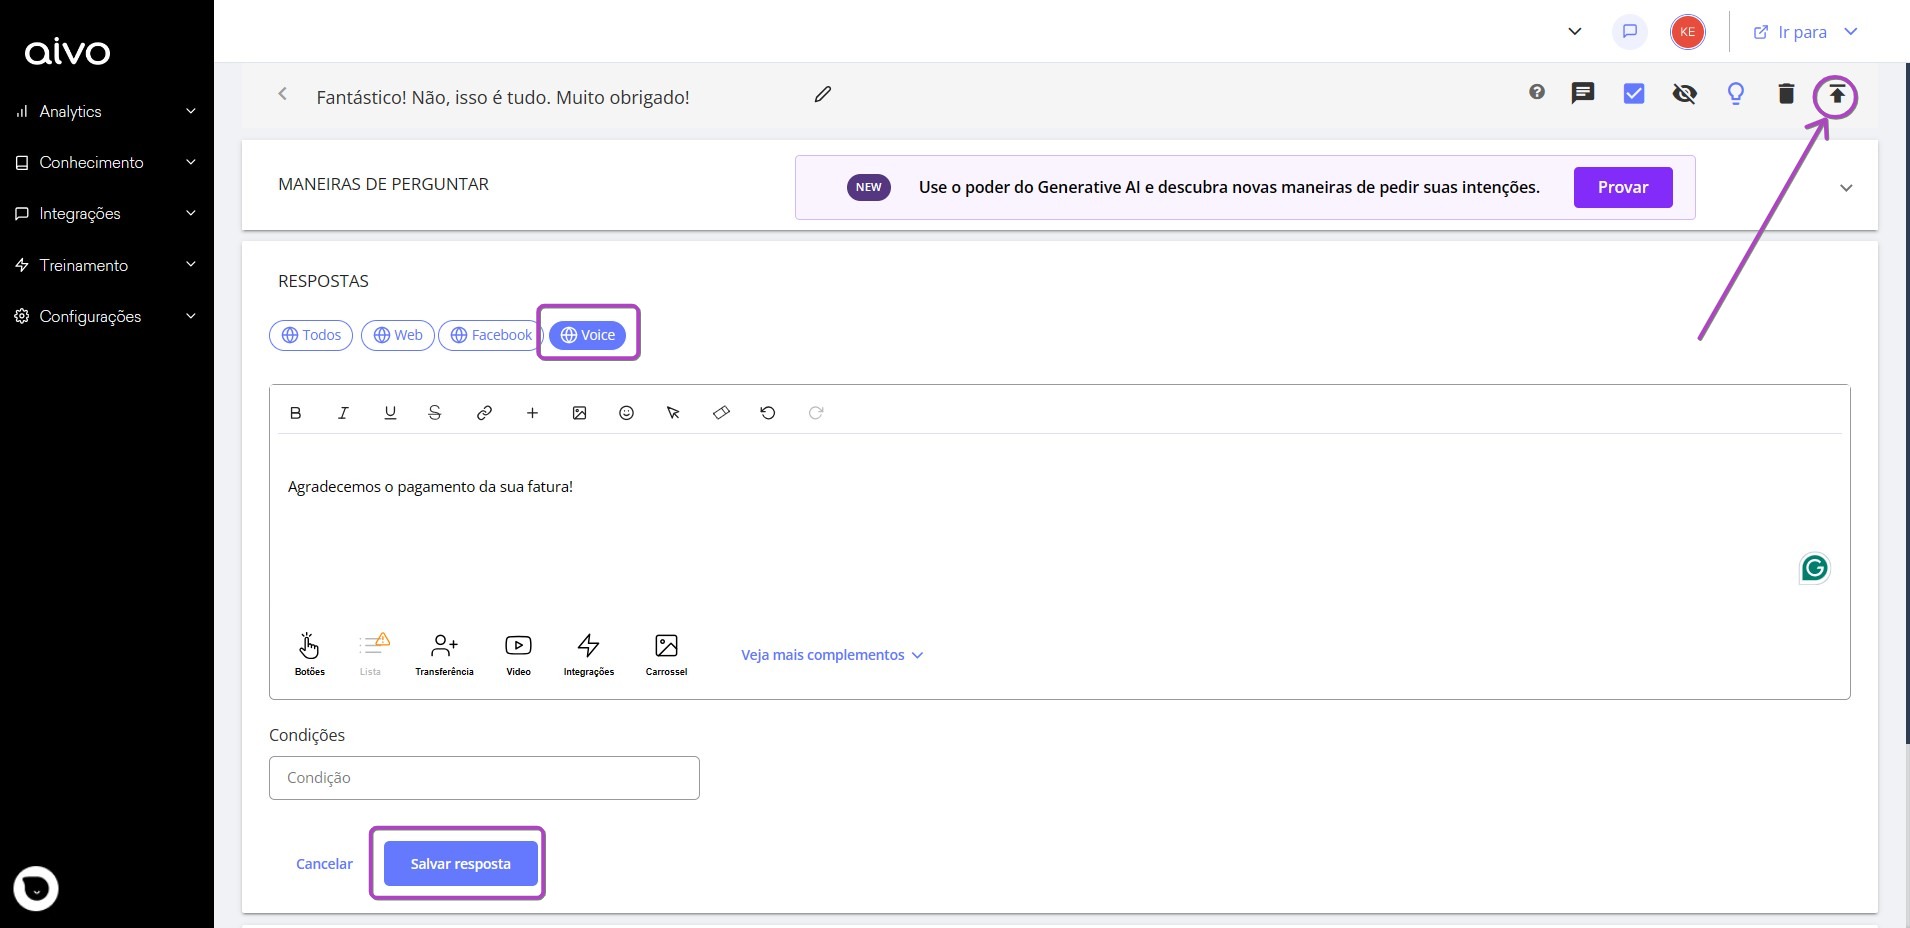The image size is (1910, 928).
Task: Open the emoji picker
Action: coord(626,413)
